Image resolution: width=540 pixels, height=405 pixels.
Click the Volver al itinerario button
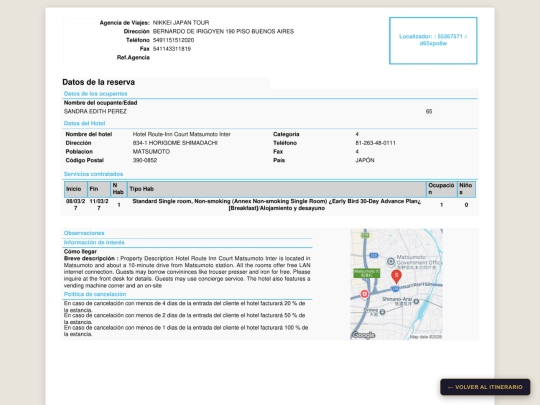coord(485,387)
